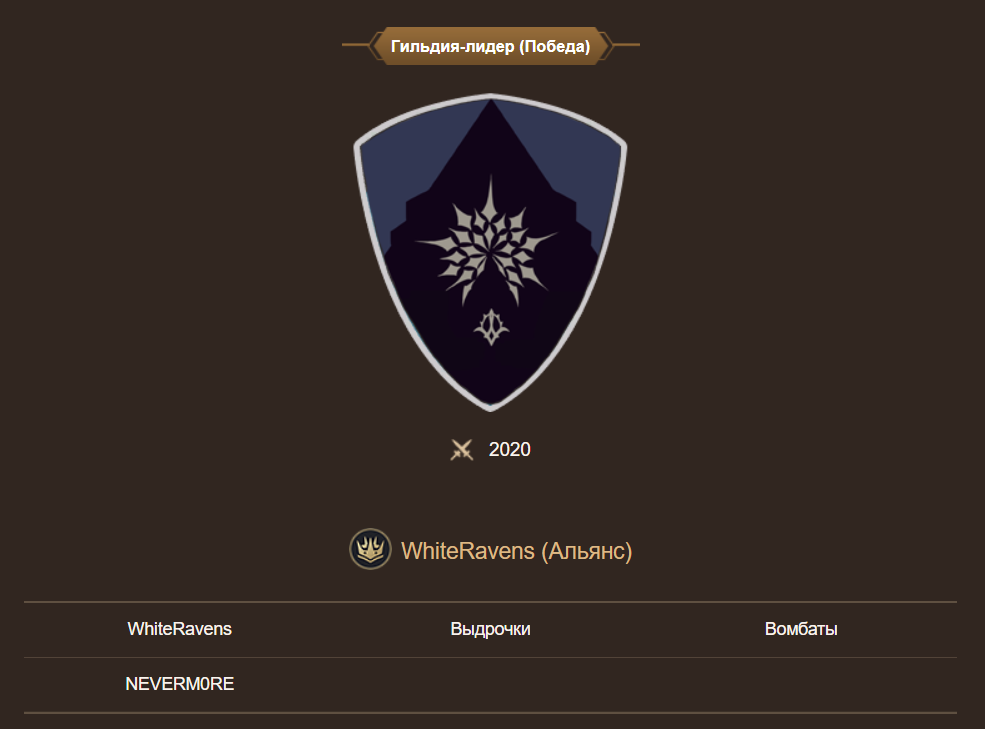Click the dark lower body of the shield
The width and height of the screenshot is (985, 729).
tap(491, 371)
